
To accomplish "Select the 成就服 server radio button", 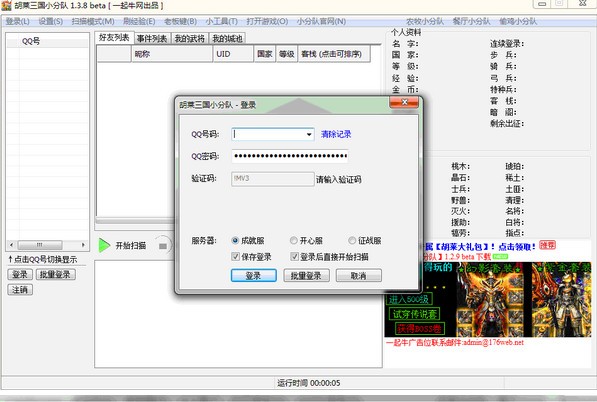I will 235,241.
